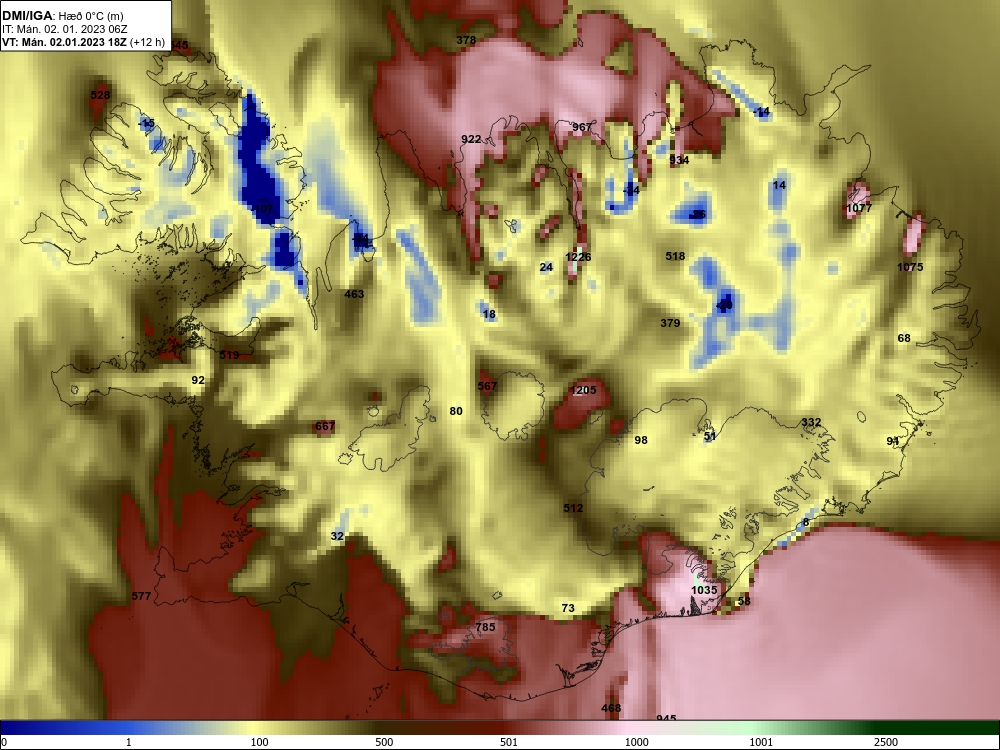Click the value 92 in the west

click(x=198, y=380)
